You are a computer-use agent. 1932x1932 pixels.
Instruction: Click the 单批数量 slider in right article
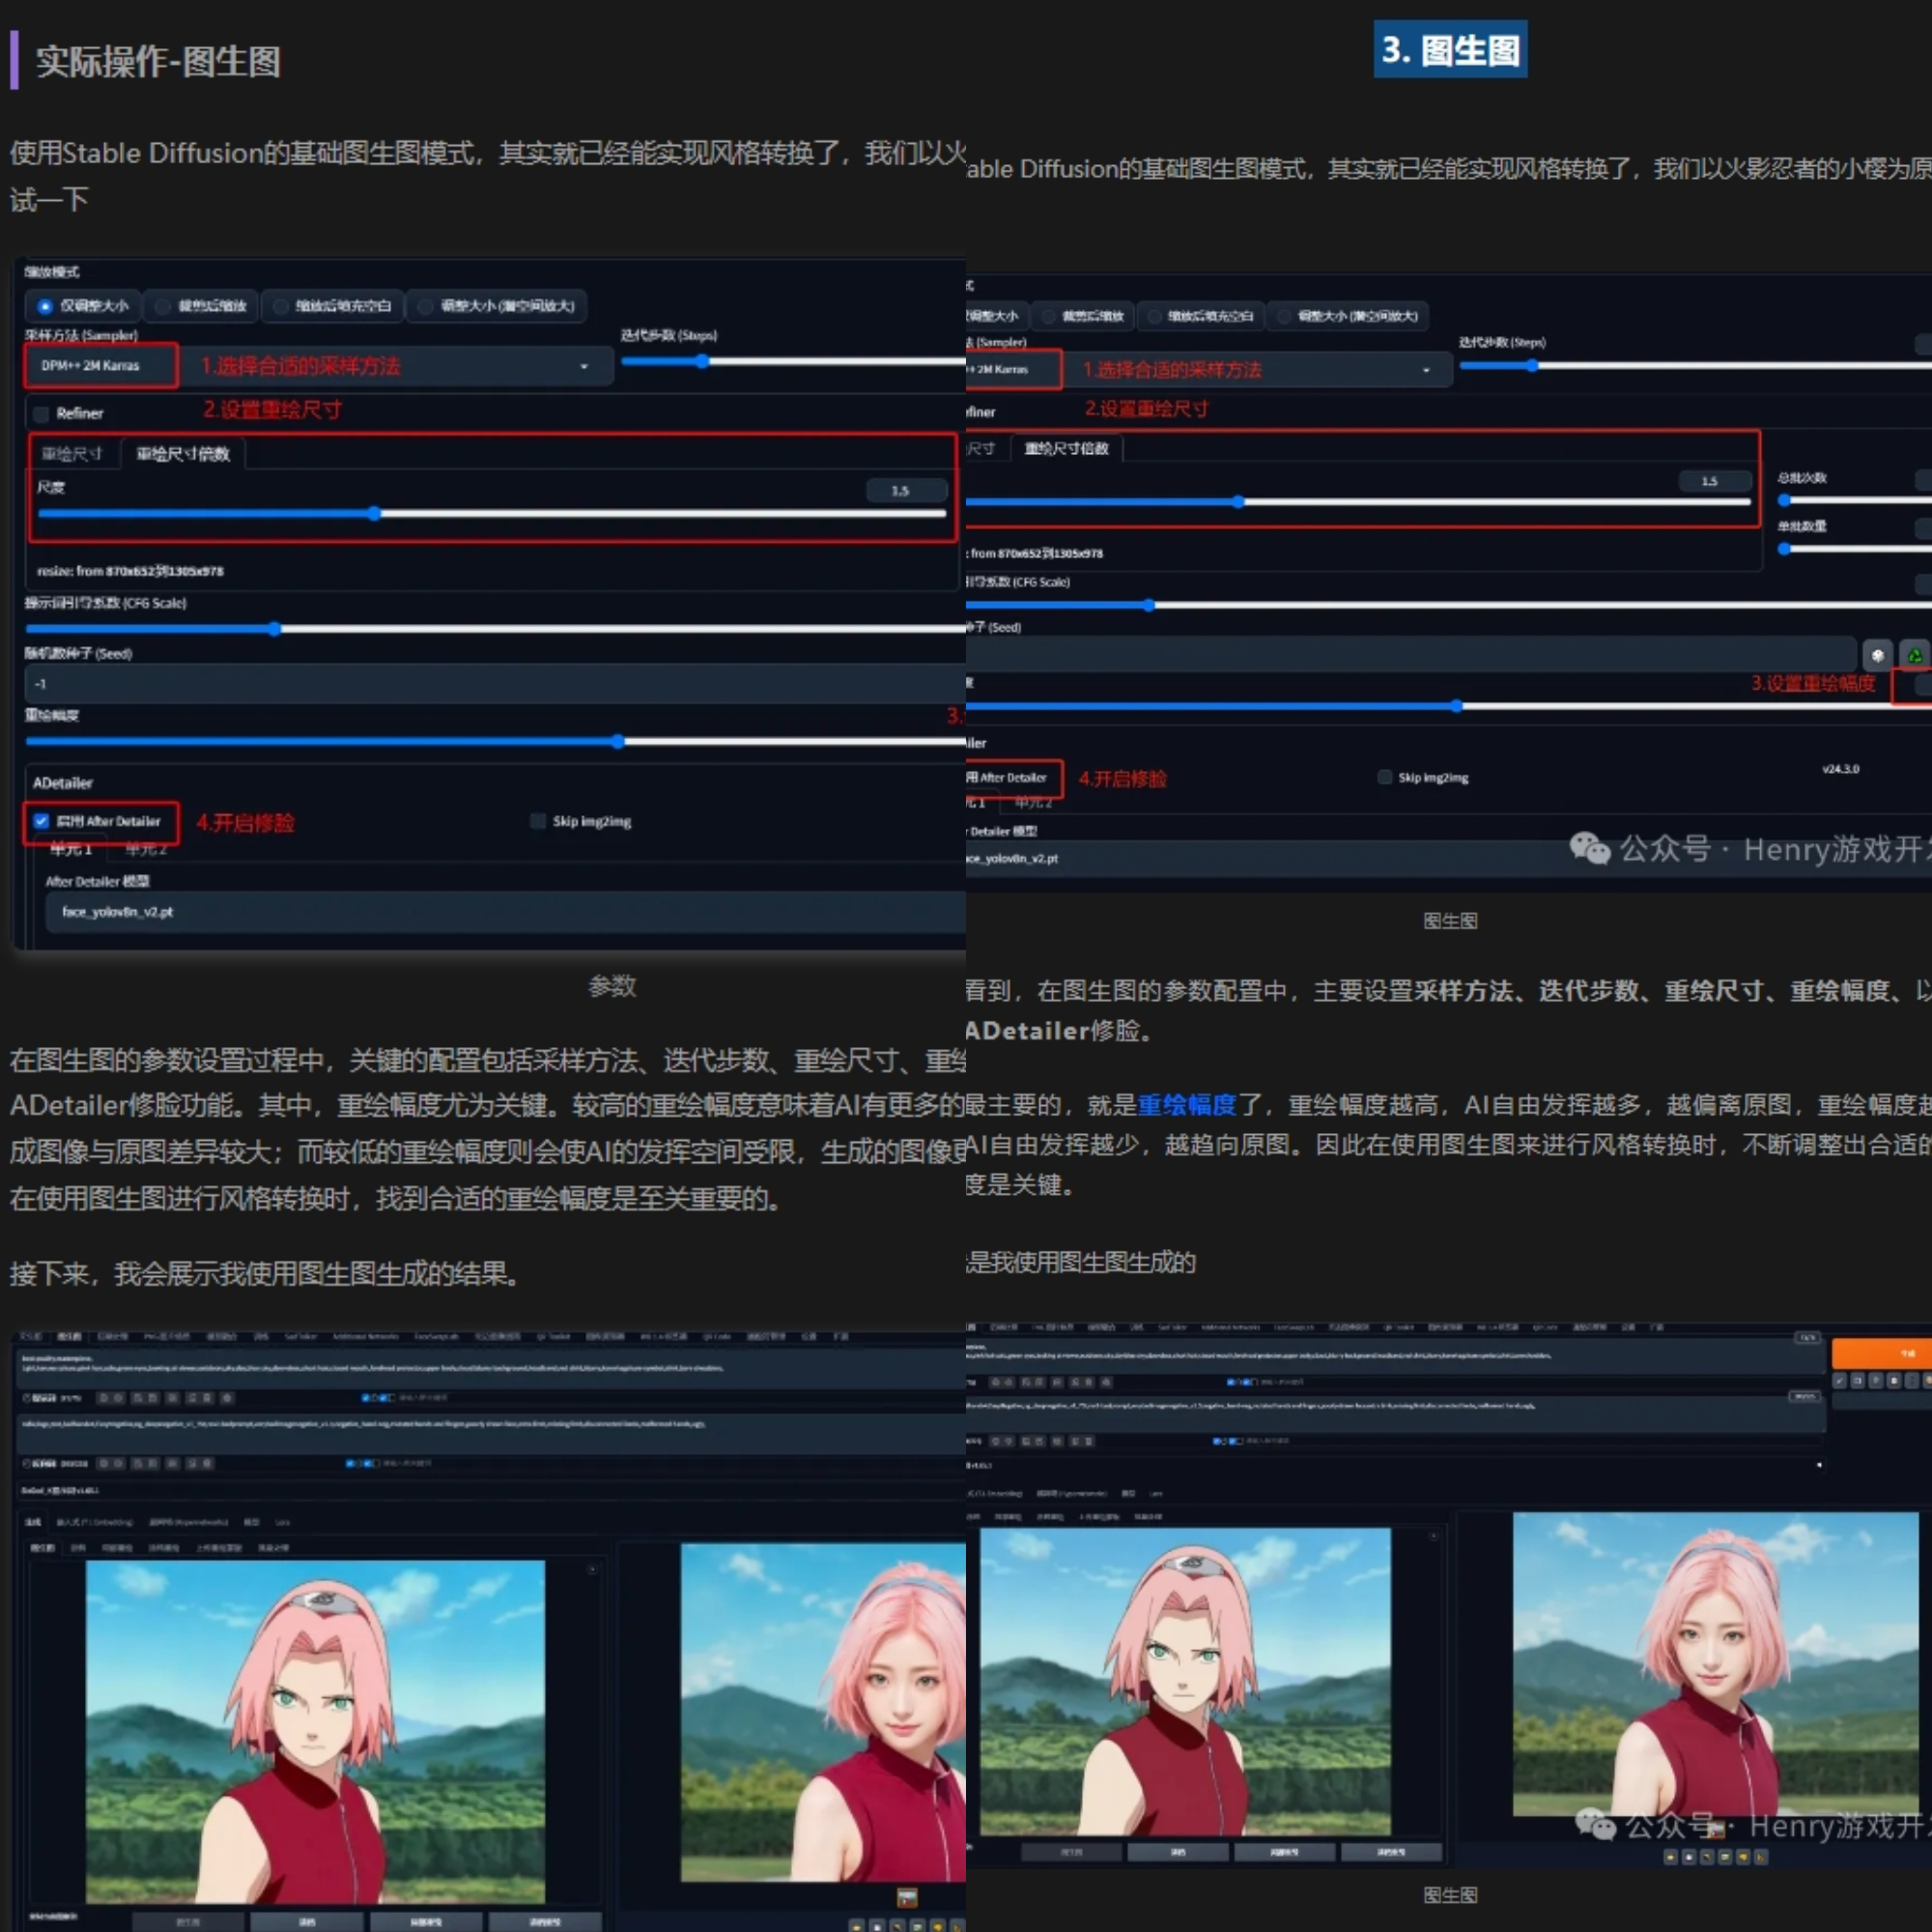1854,548
